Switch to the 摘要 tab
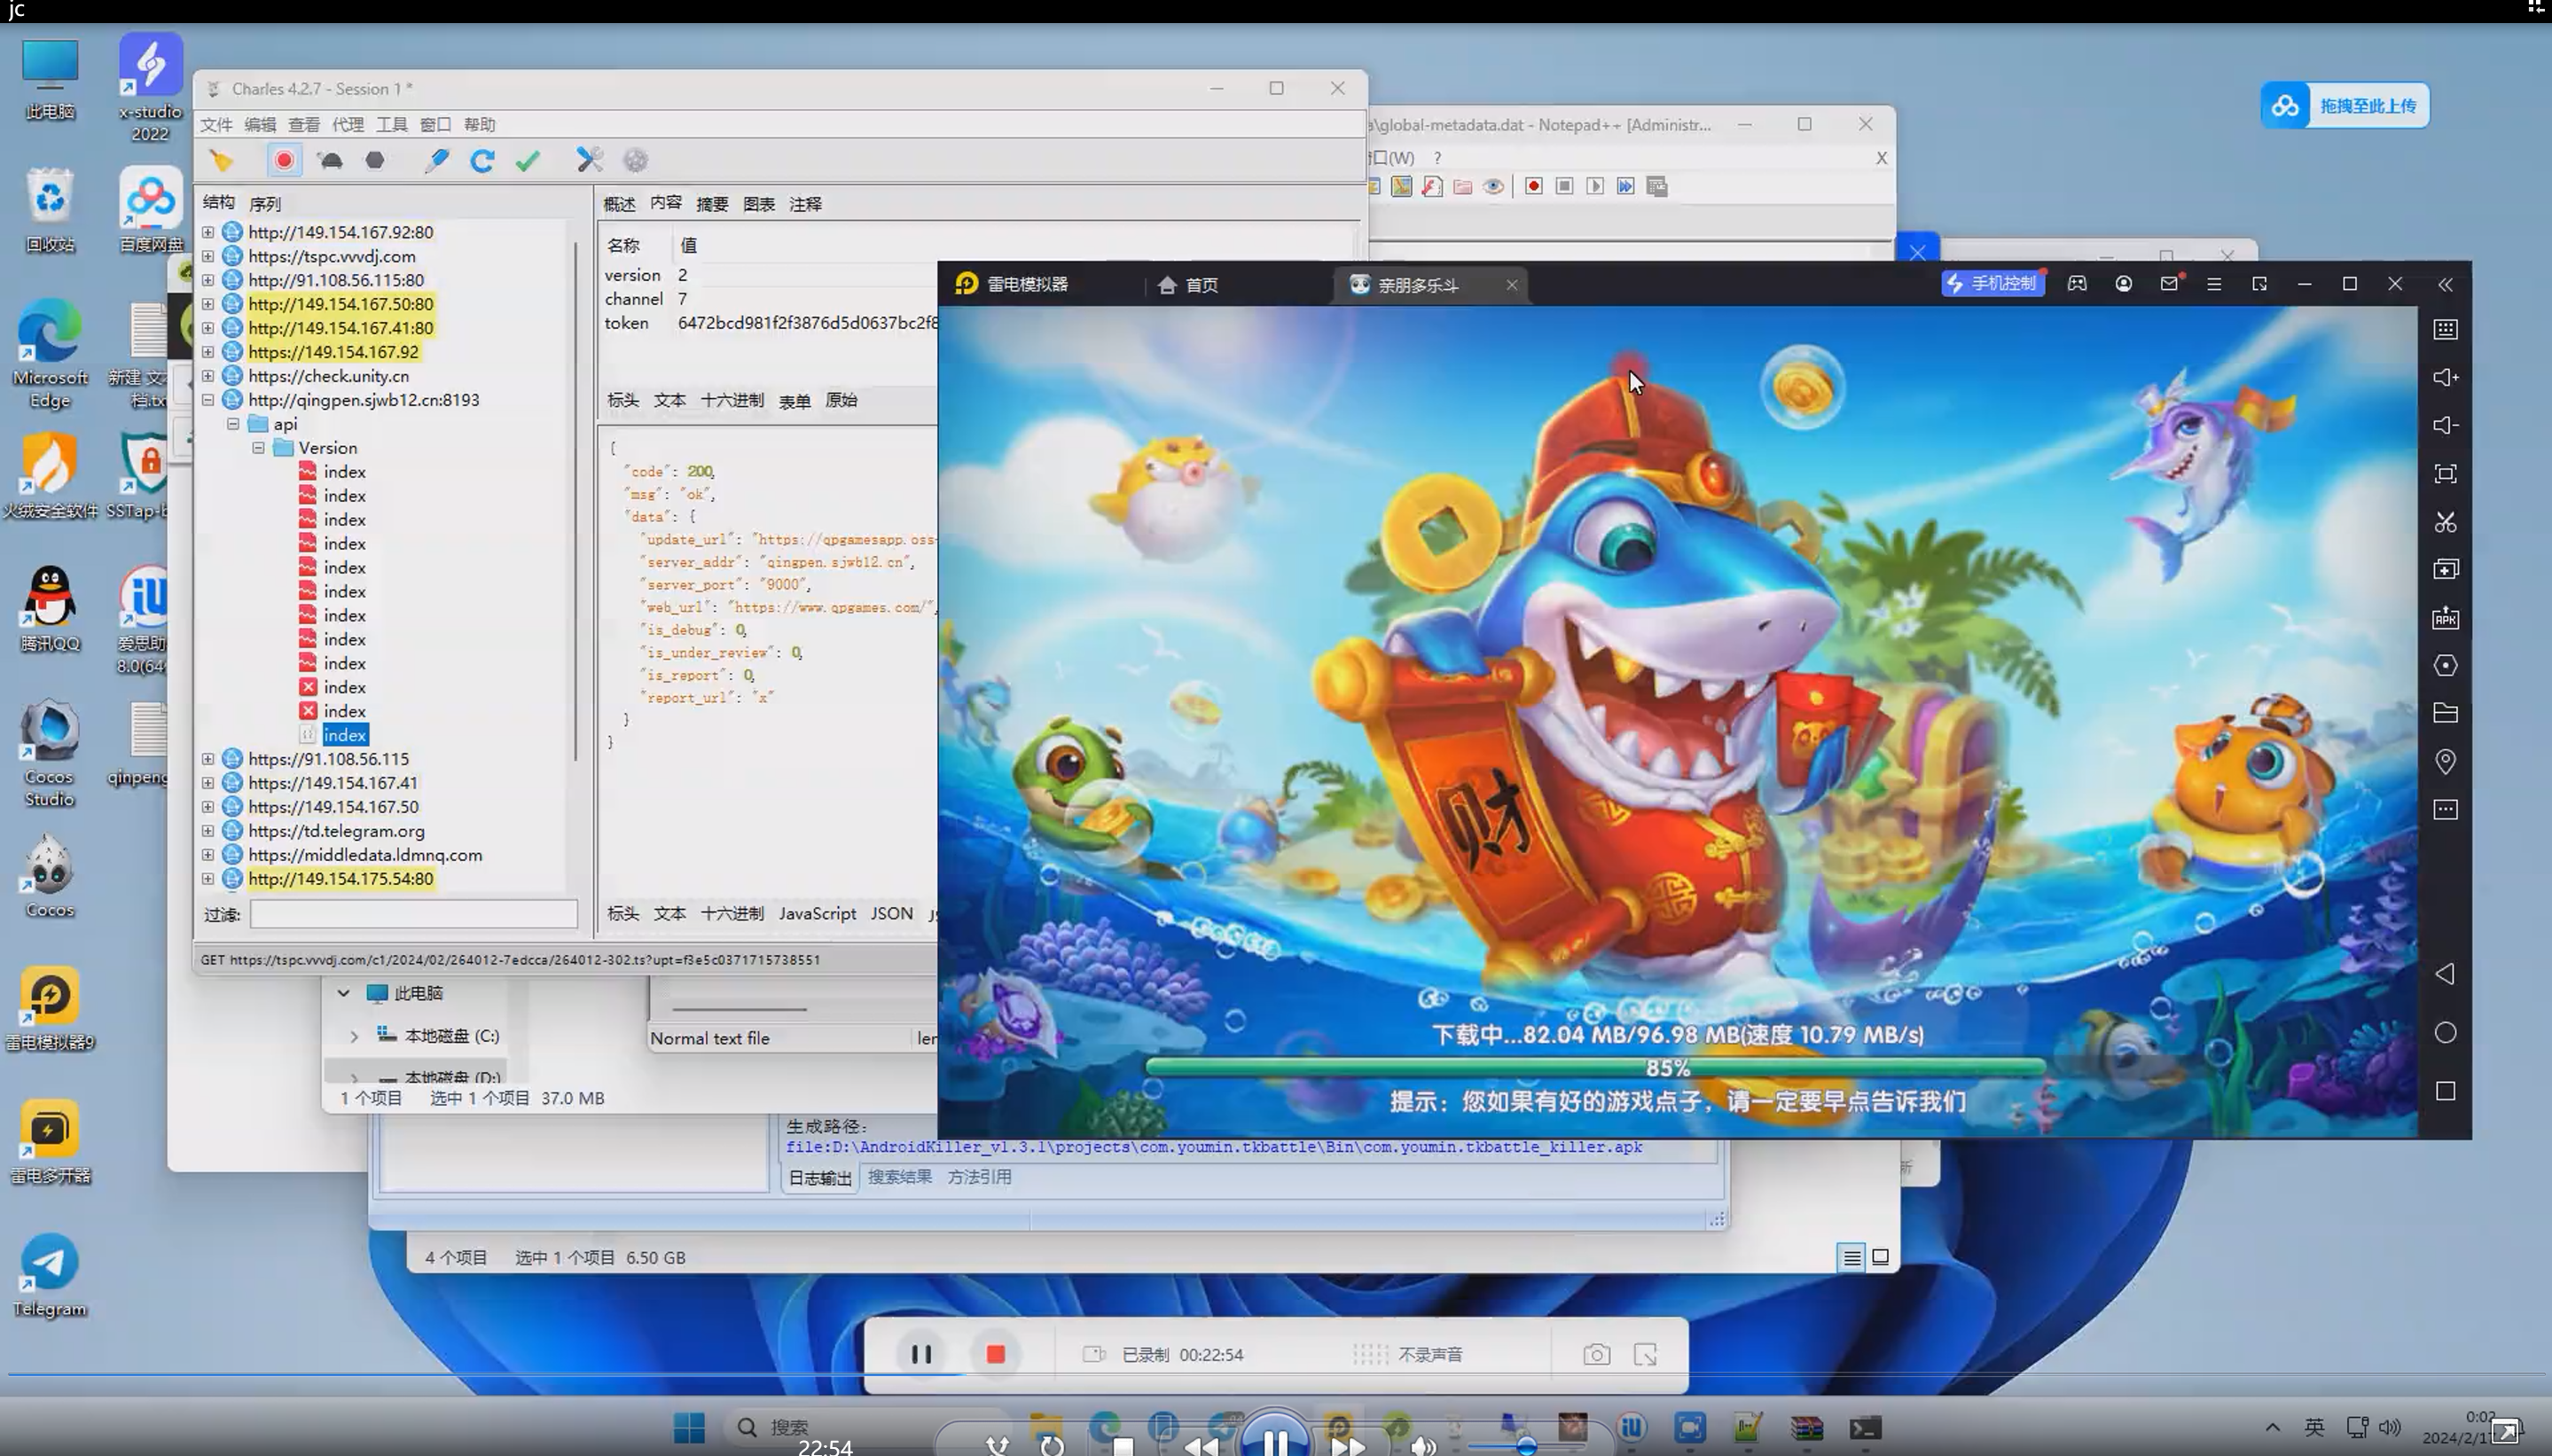Image resolution: width=2552 pixels, height=1456 pixels. pyautogui.click(x=712, y=204)
